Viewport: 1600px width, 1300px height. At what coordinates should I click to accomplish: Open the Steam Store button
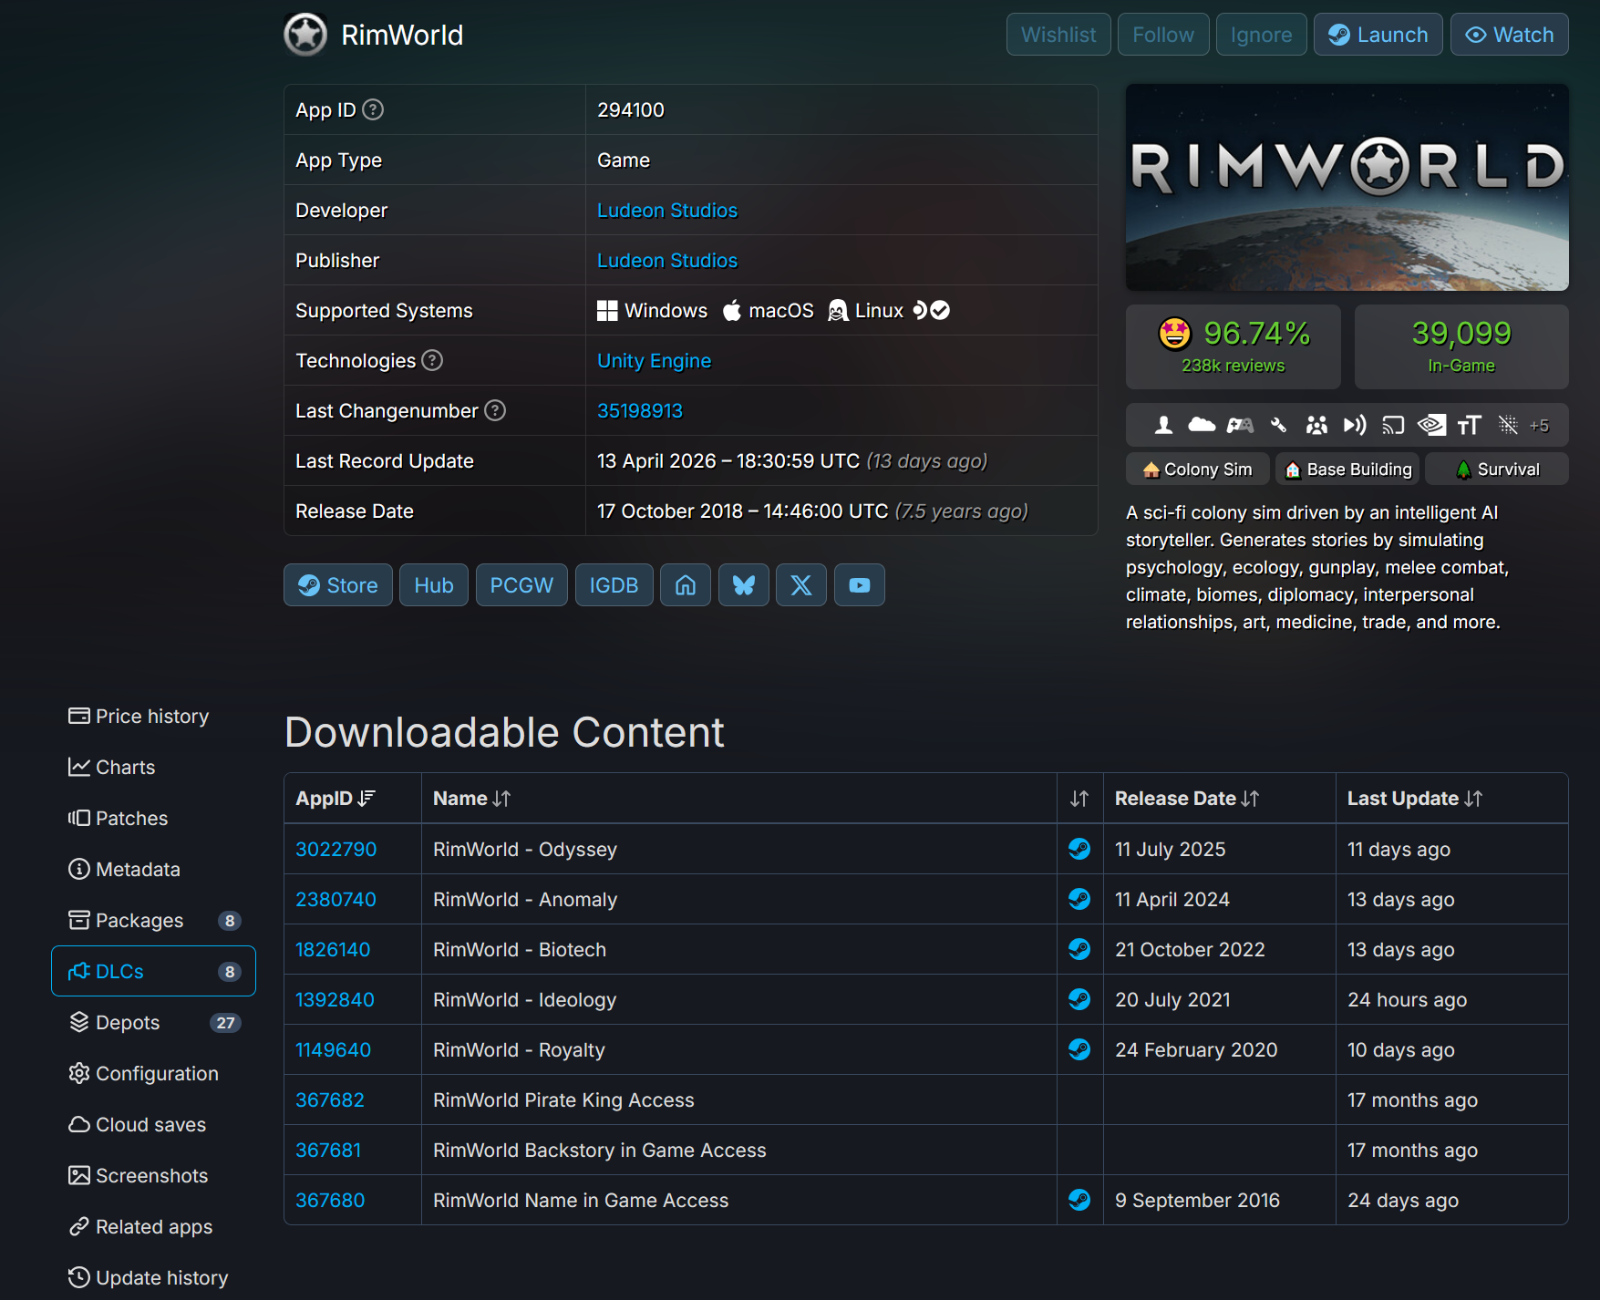coord(338,585)
